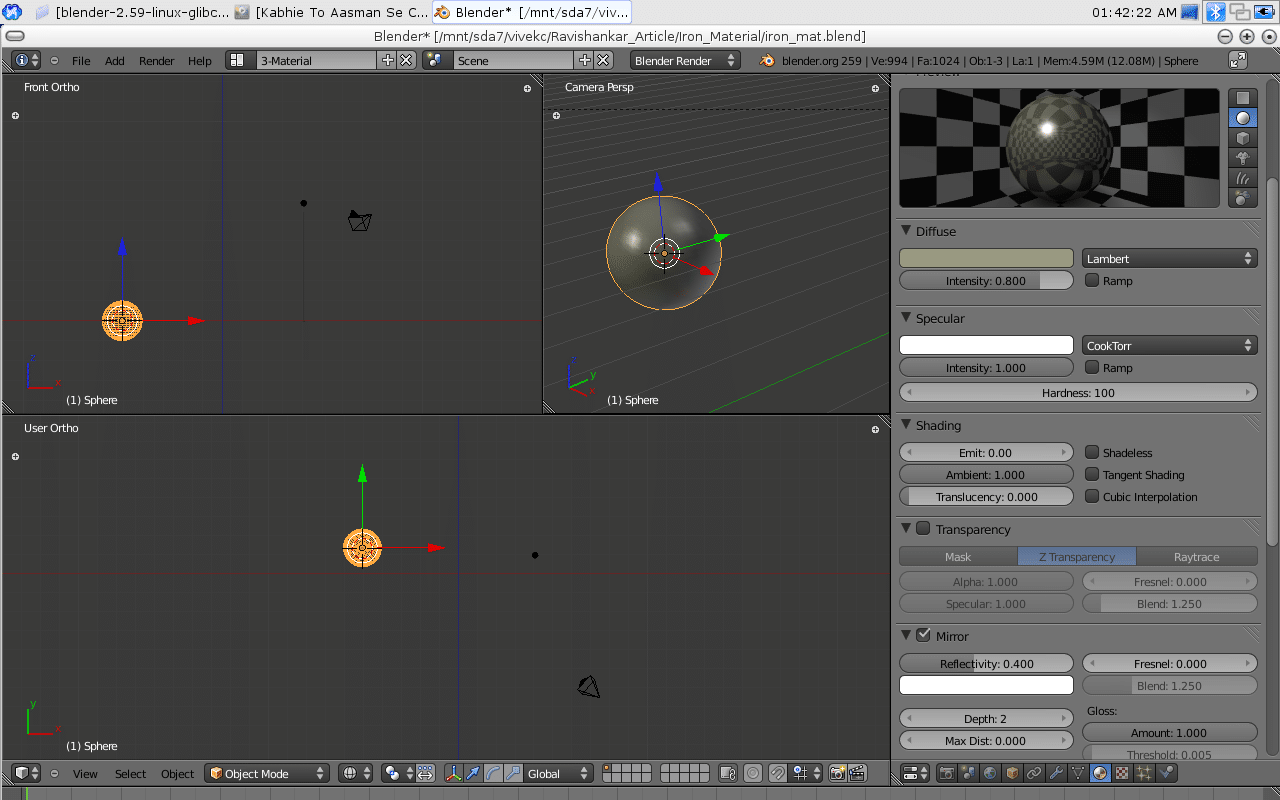Enable the Shadeless checkbox

(1092, 453)
